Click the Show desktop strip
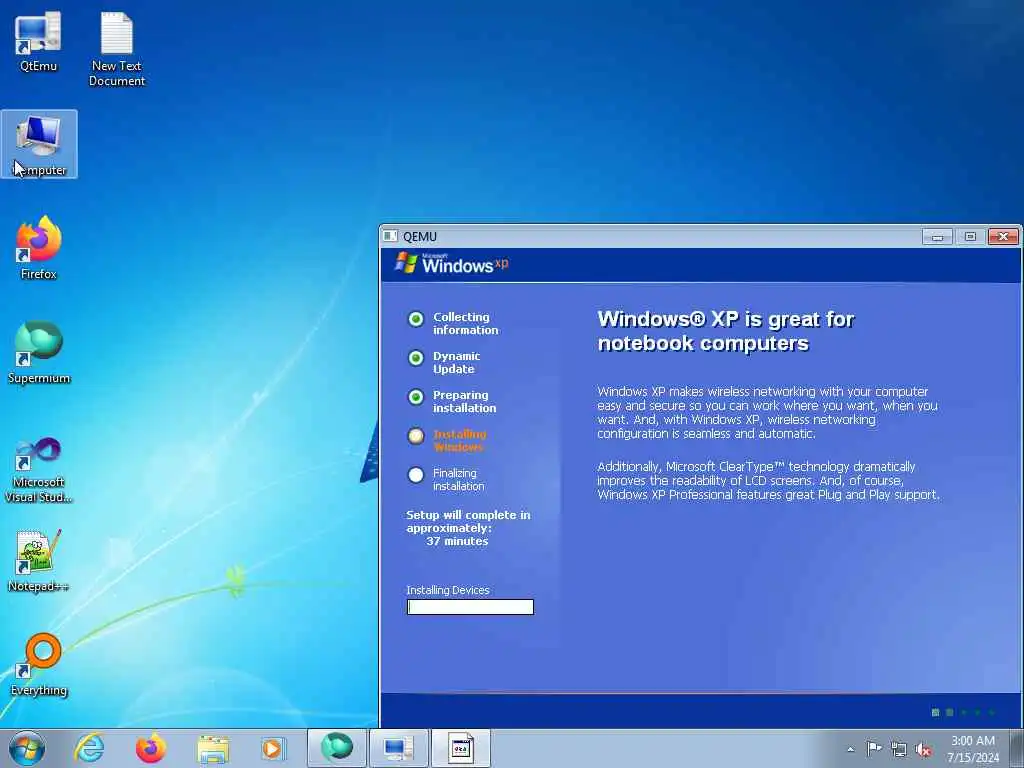The width and height of the screenshot is (1024, 768). pos(1016,748)
